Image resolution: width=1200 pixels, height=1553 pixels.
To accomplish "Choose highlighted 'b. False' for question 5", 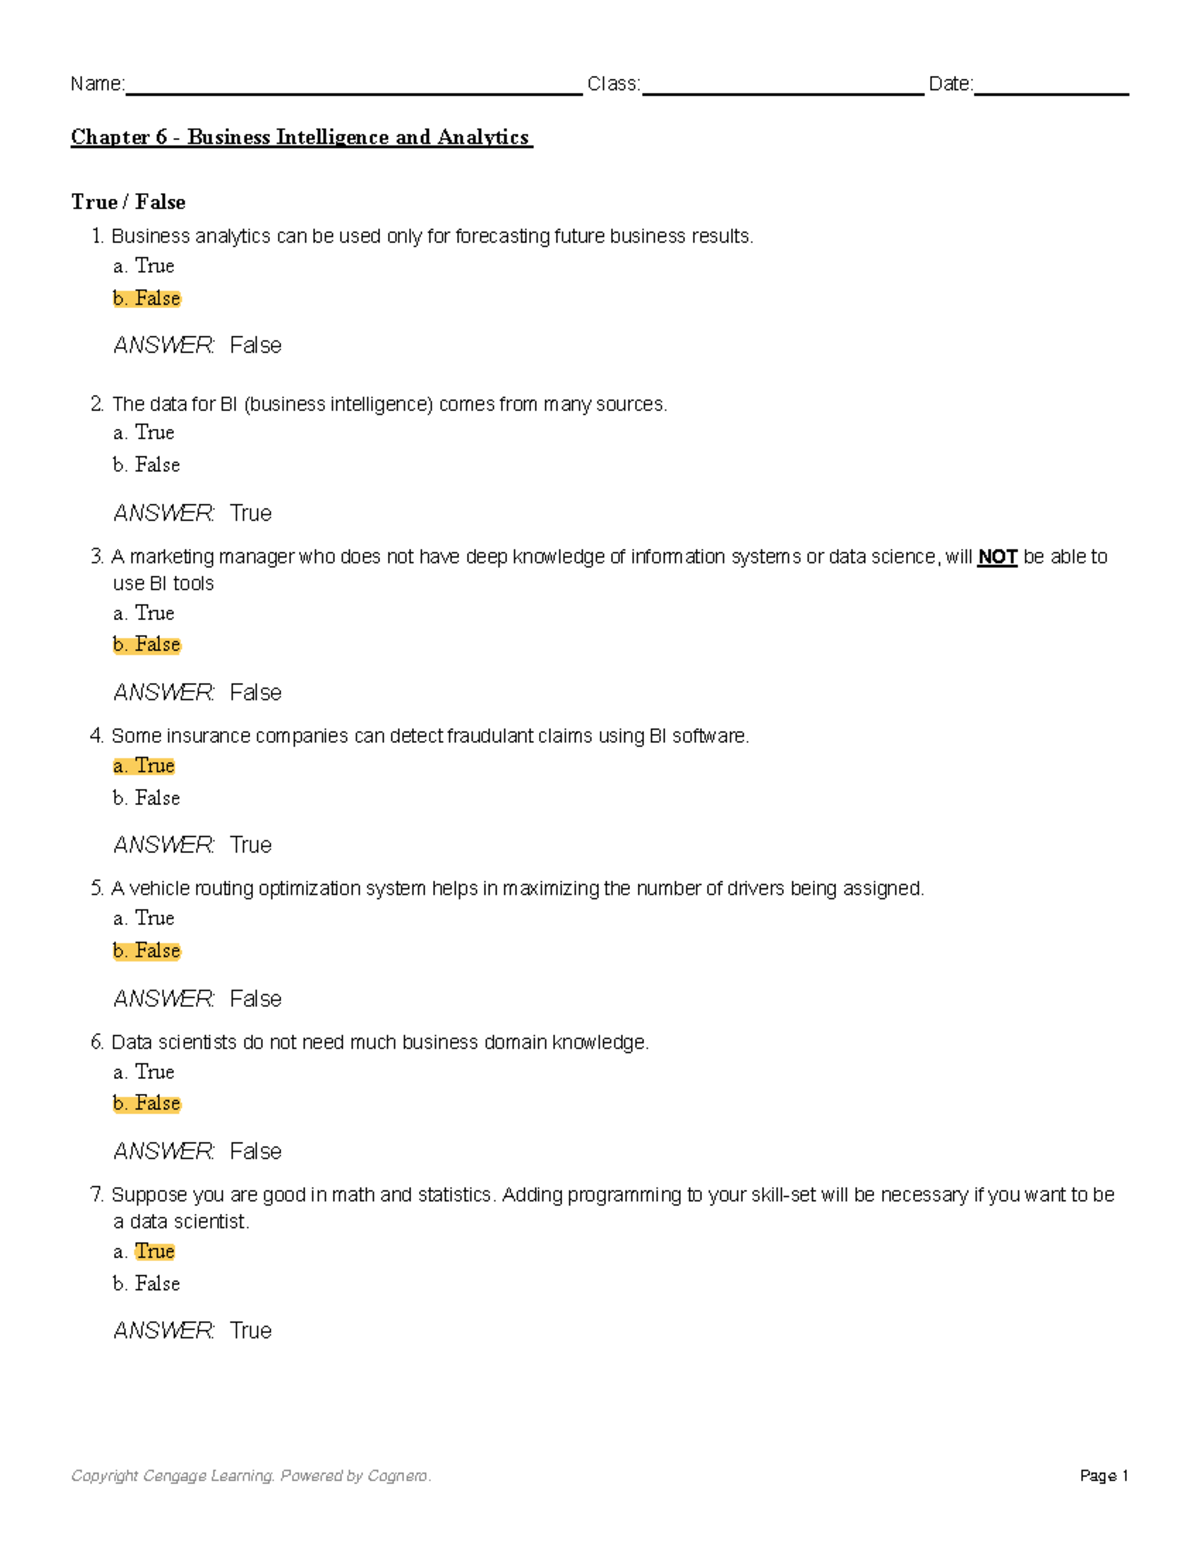I will point(147,951).
